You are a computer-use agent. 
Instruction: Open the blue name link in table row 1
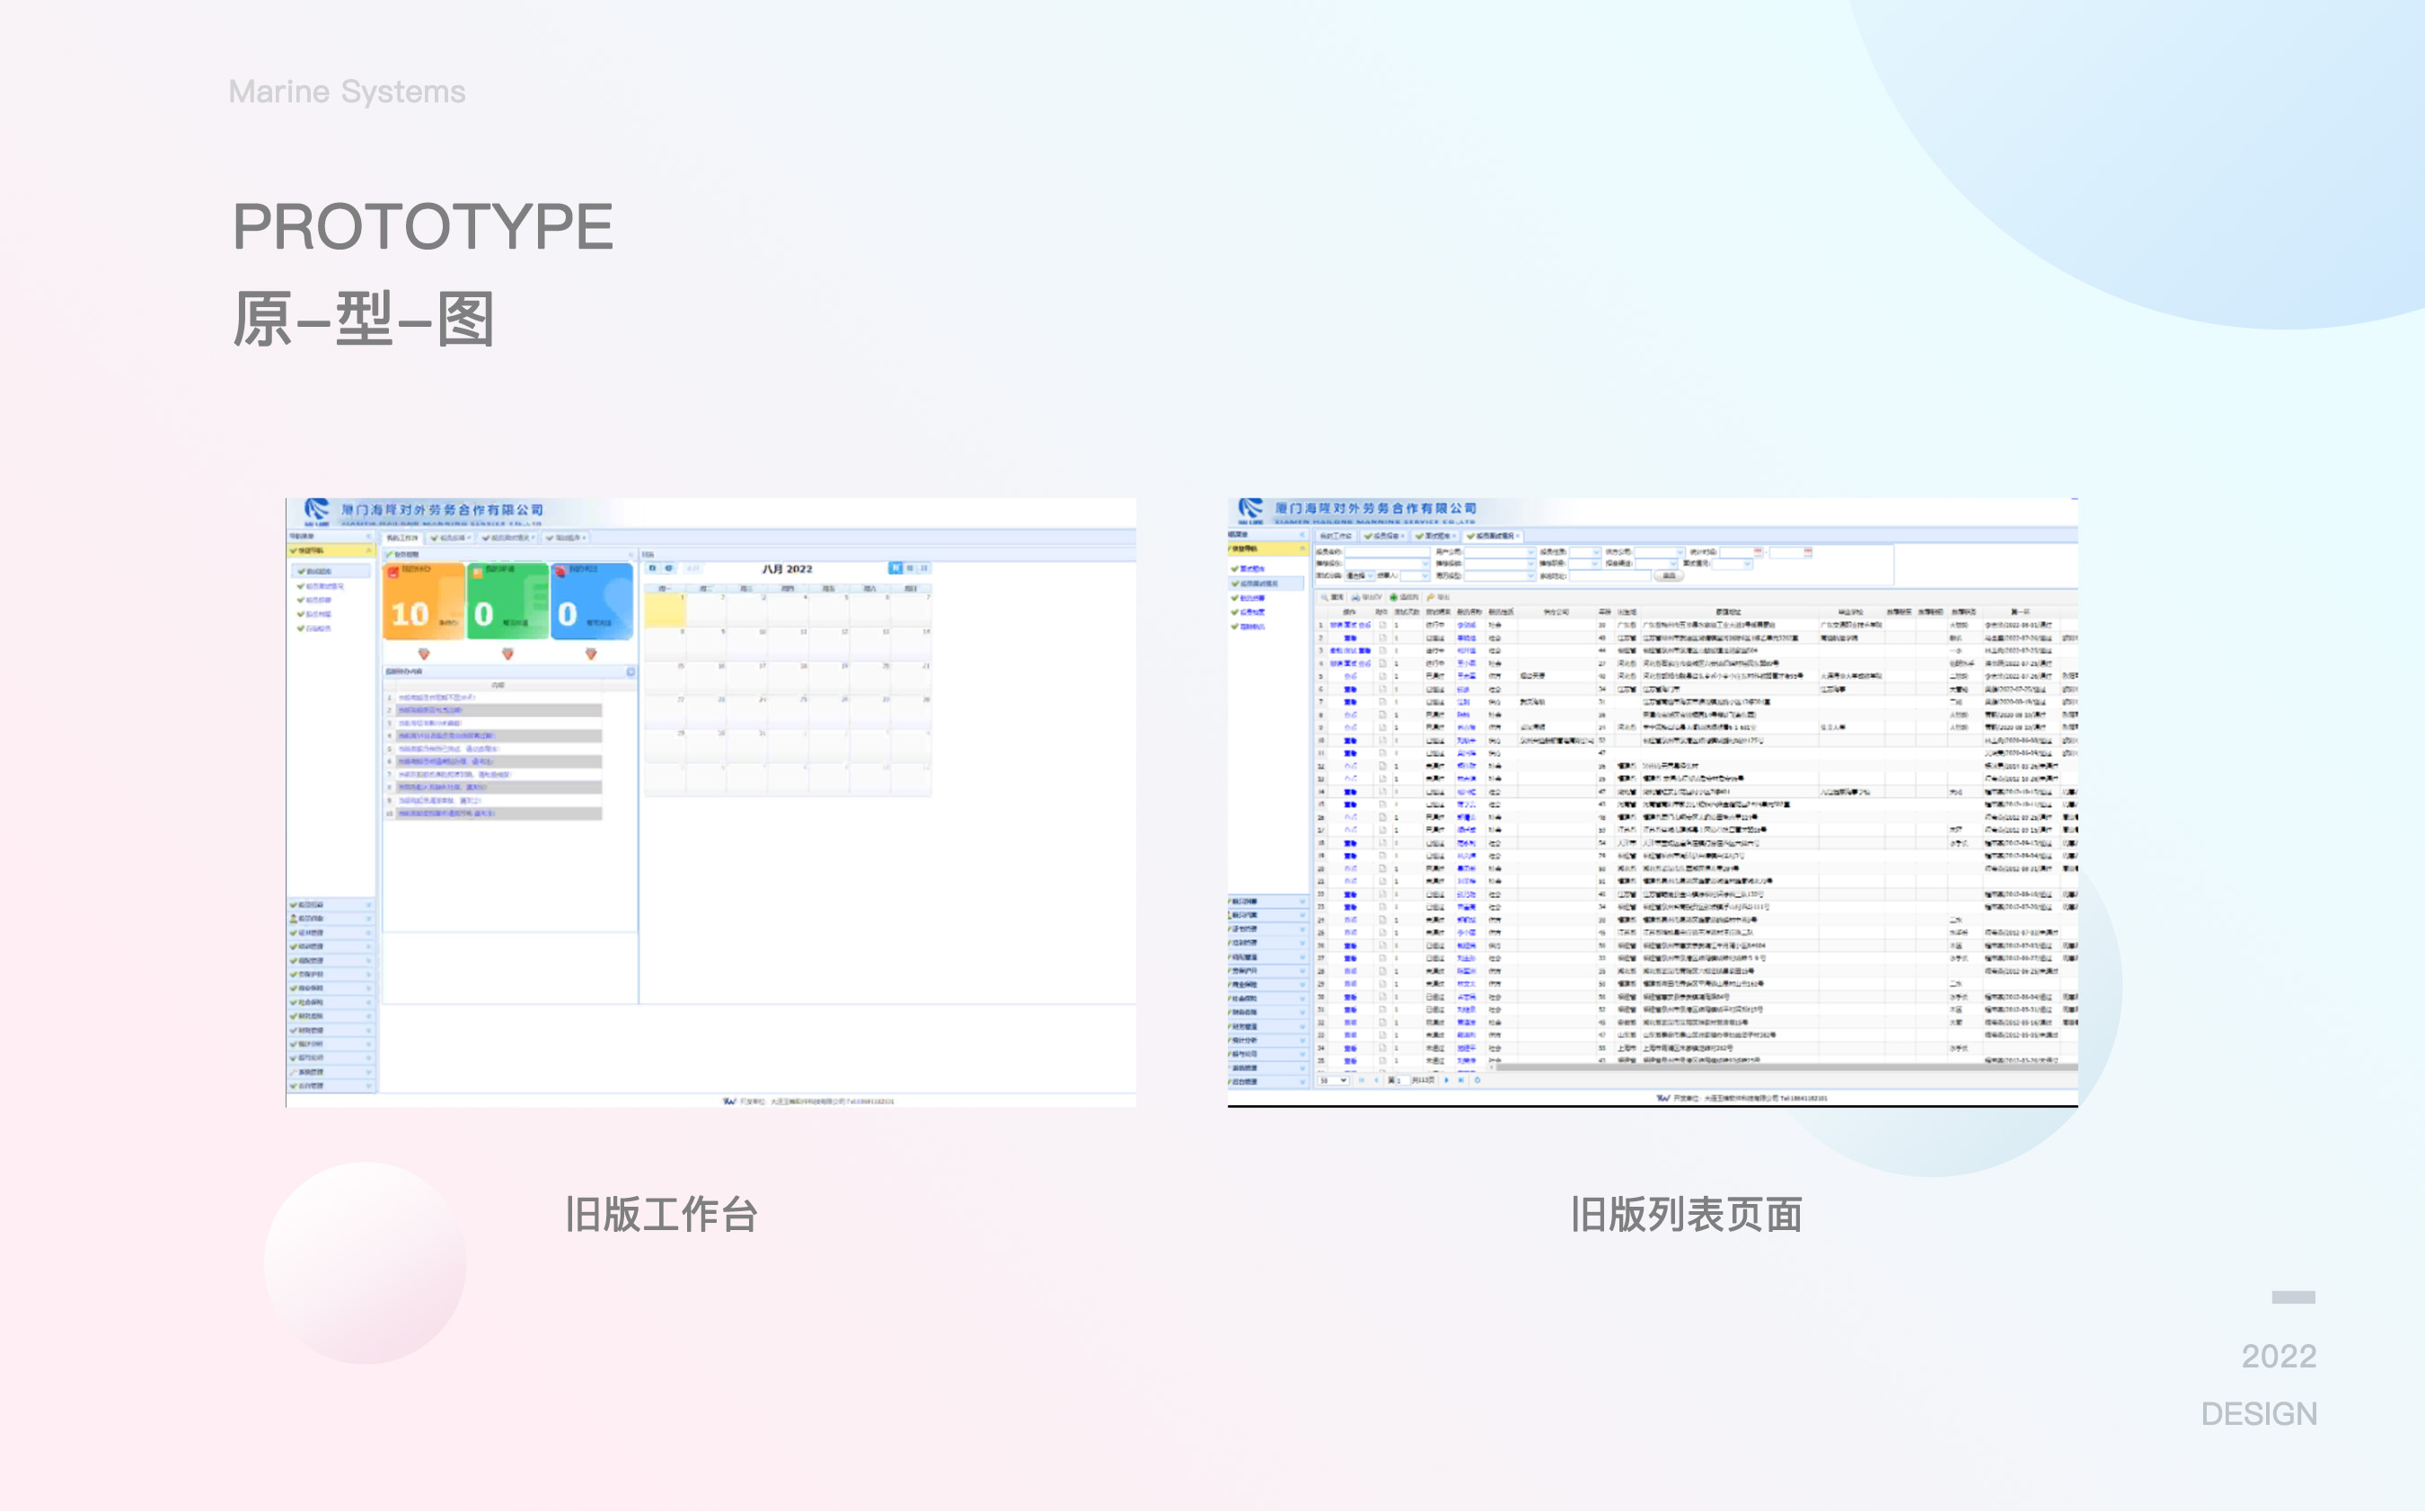[x=1467, y=625]
